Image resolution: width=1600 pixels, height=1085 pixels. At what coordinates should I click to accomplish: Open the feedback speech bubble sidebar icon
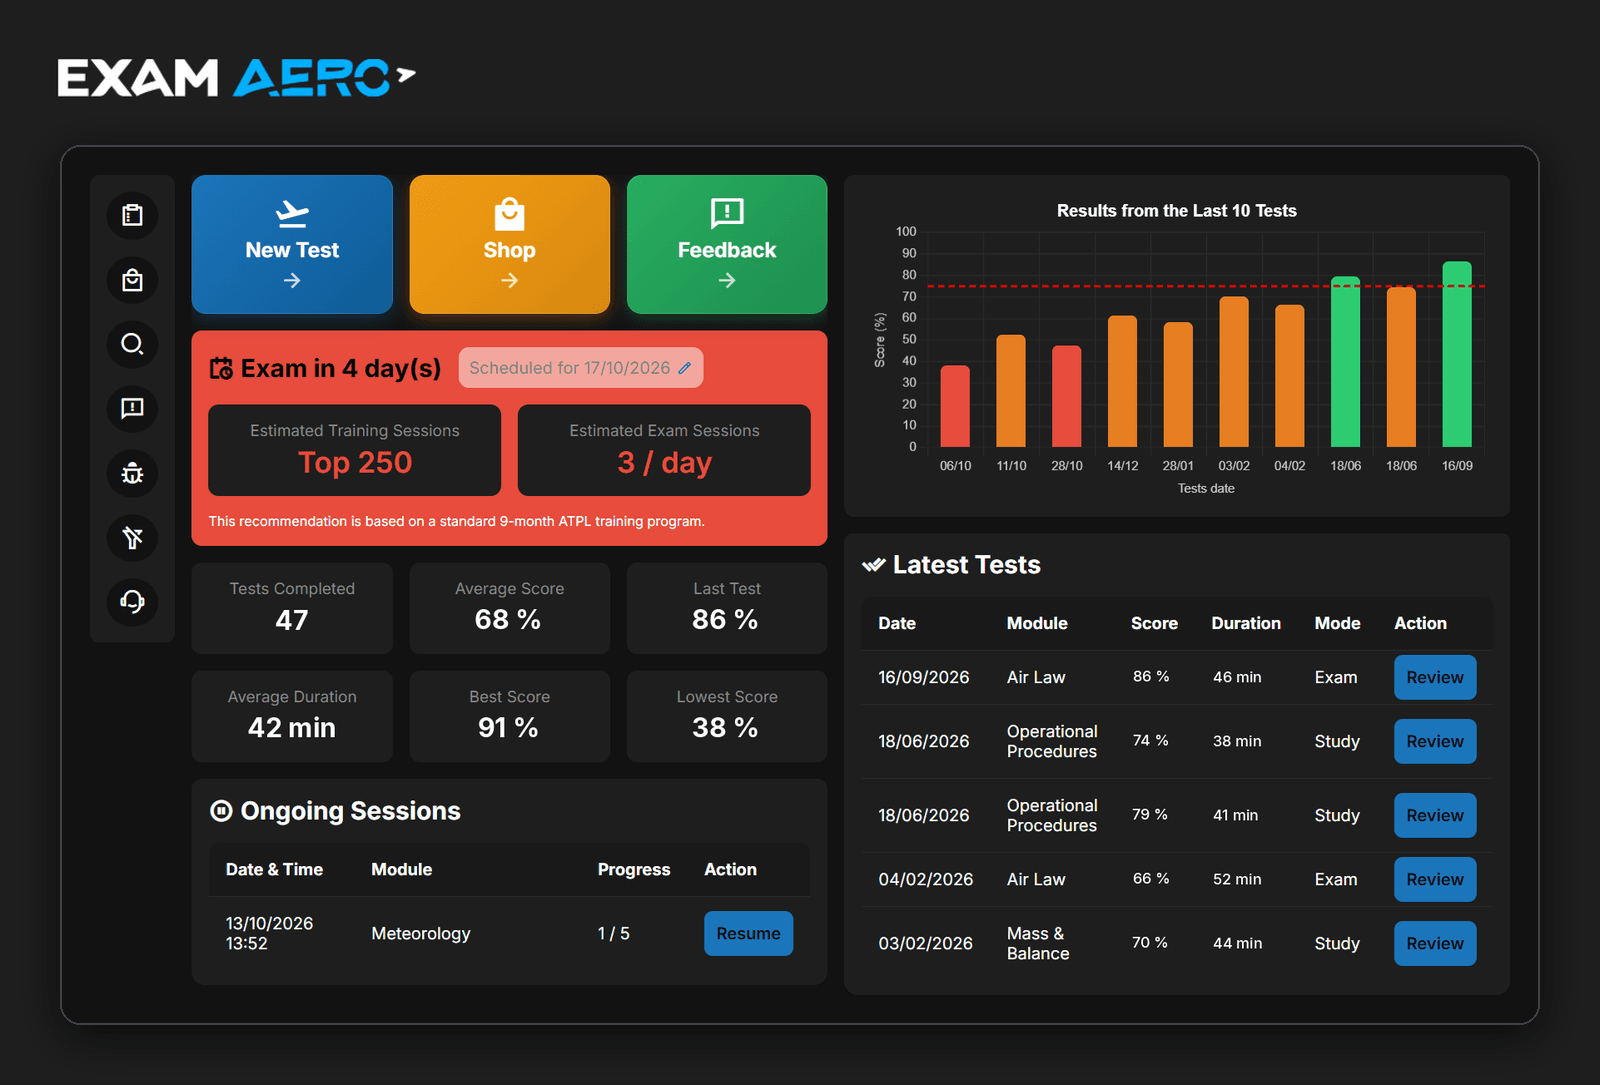tap(132, 408)
